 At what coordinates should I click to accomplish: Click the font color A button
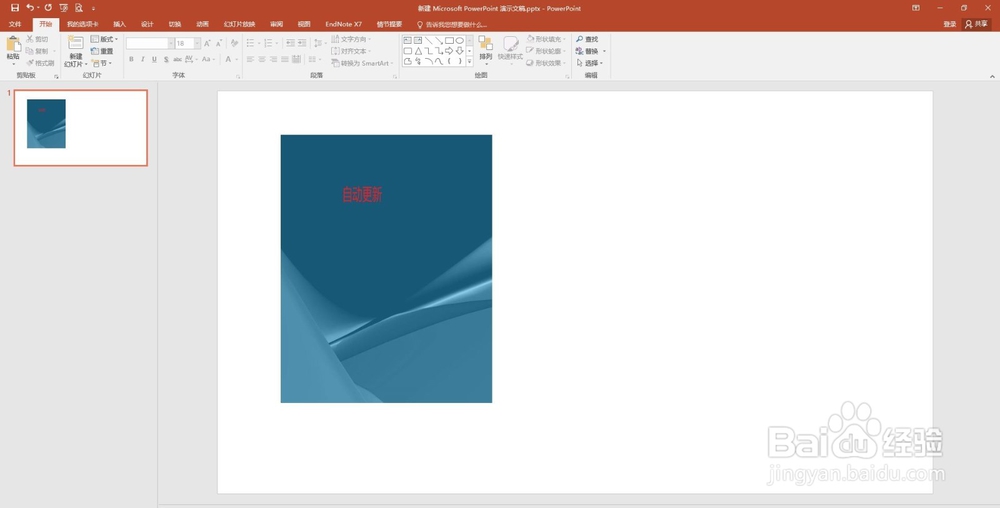coord(228,59)
